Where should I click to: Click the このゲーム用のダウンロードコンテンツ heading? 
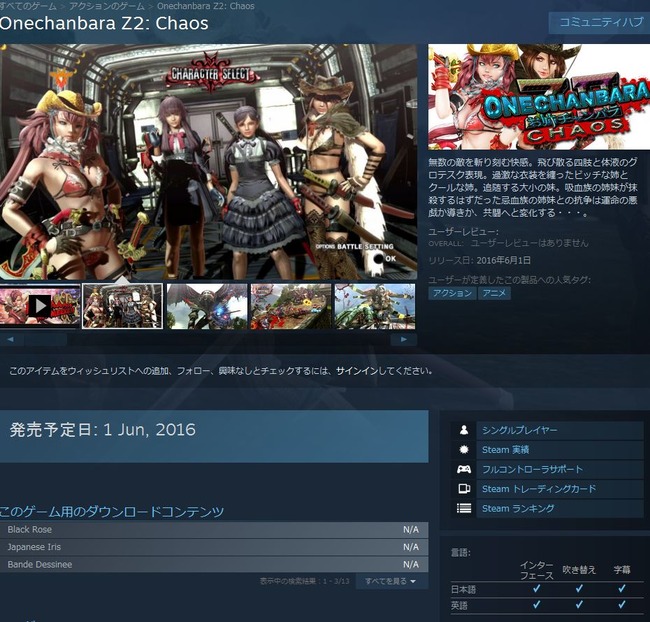tap(112, 511)
